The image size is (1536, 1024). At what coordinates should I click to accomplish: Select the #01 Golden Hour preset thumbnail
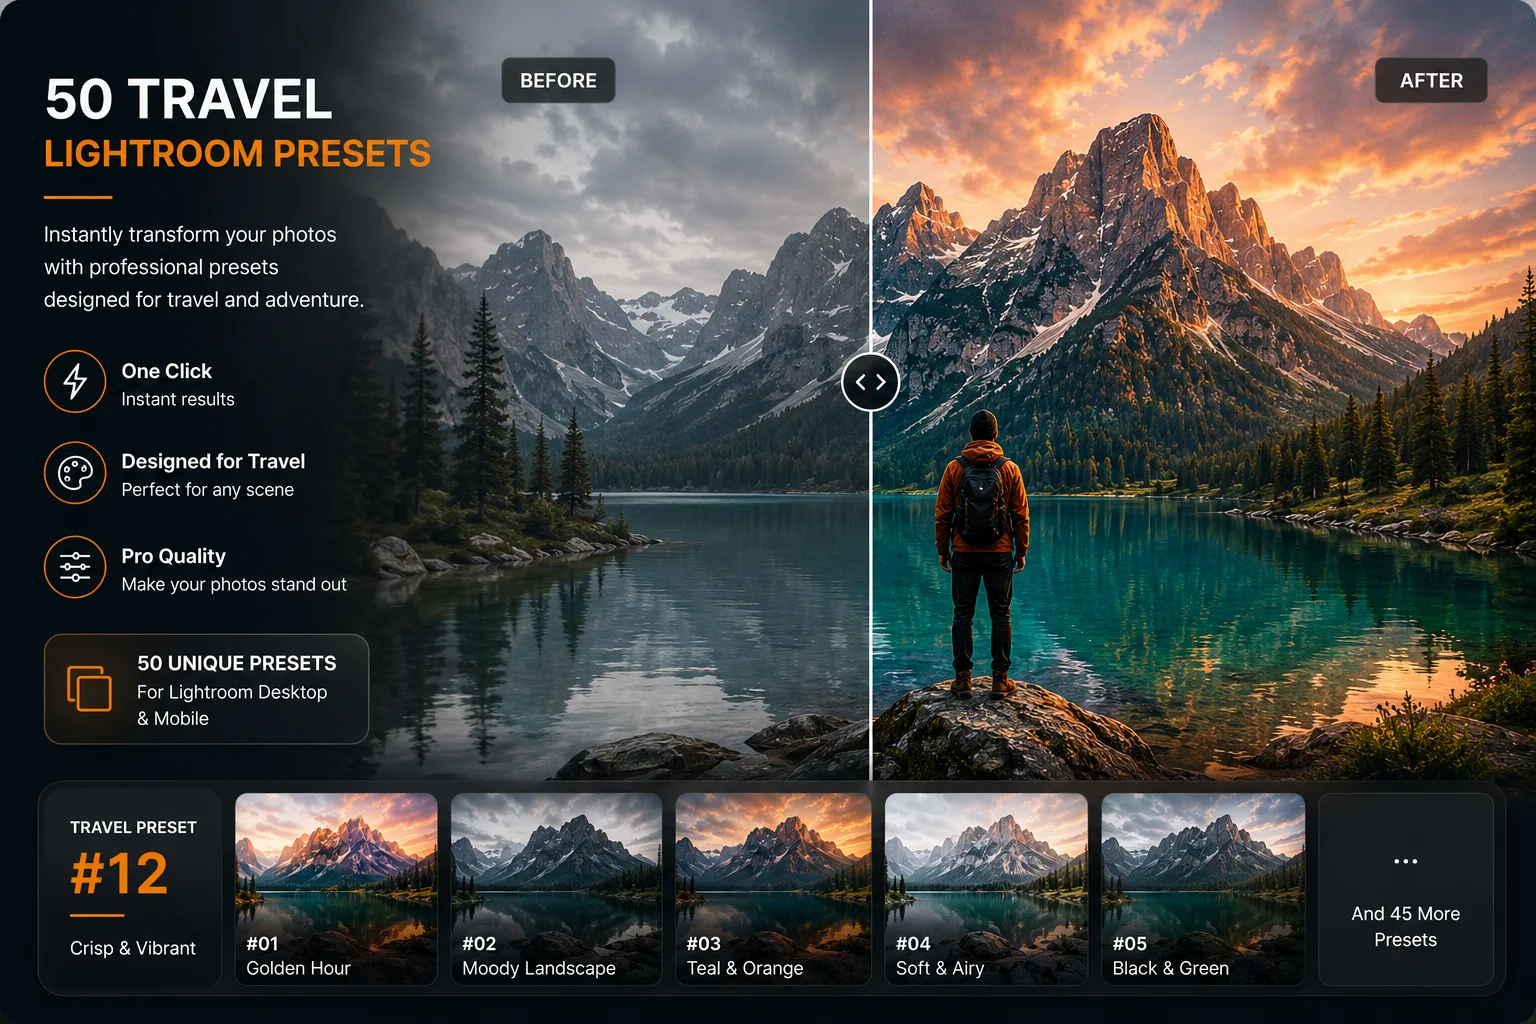tap(336, 889)
